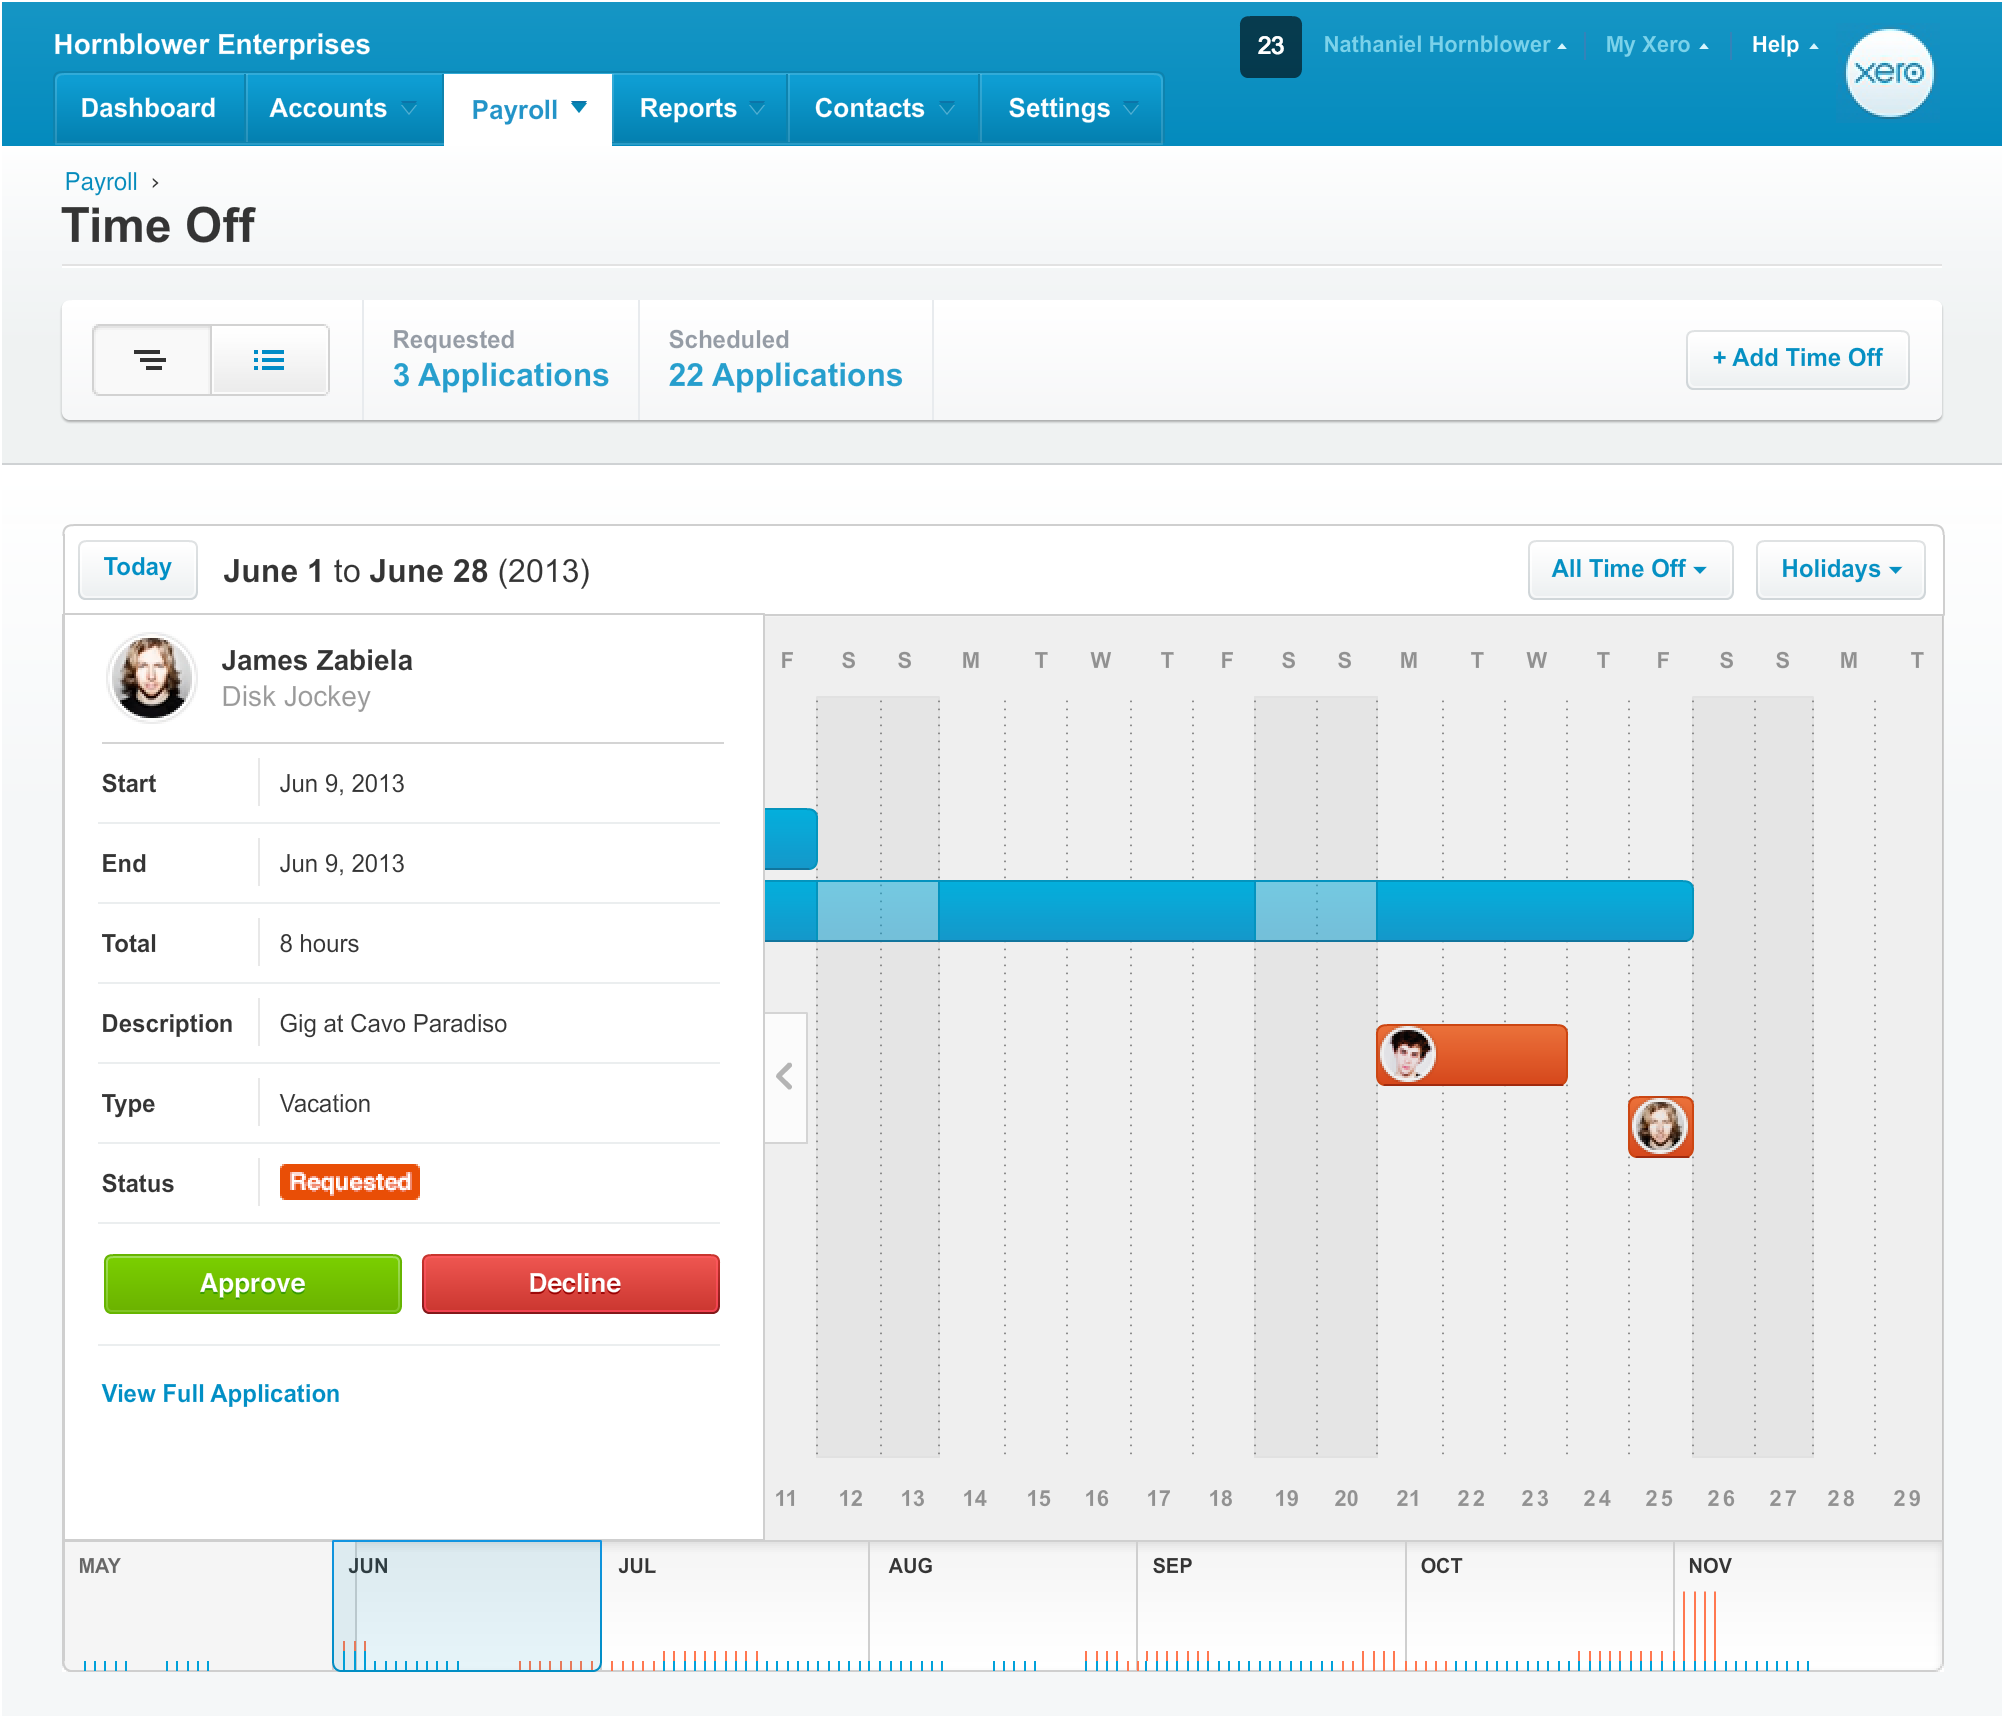This screenshot has height=1716, width=2004.
Task: Select small orange request with blond avatar
Action: tap(1660, 1126)
